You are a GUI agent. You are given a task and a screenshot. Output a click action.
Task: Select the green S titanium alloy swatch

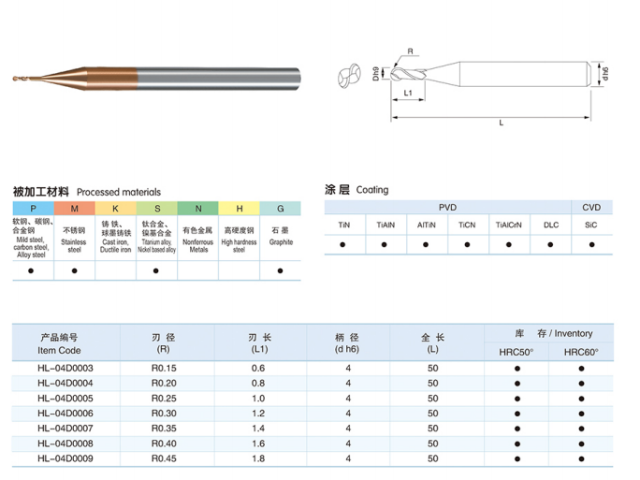point(157,207)
